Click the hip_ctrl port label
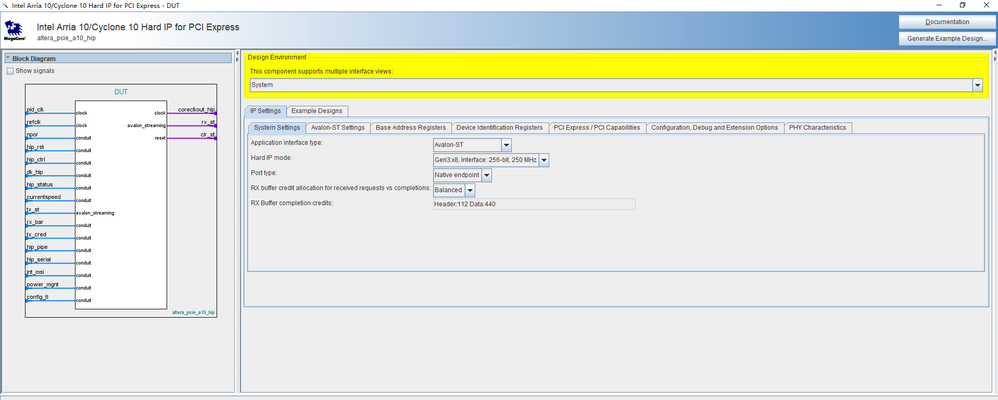Image resolution: width=998 pixels, height=400 pixels. (36, 159)
